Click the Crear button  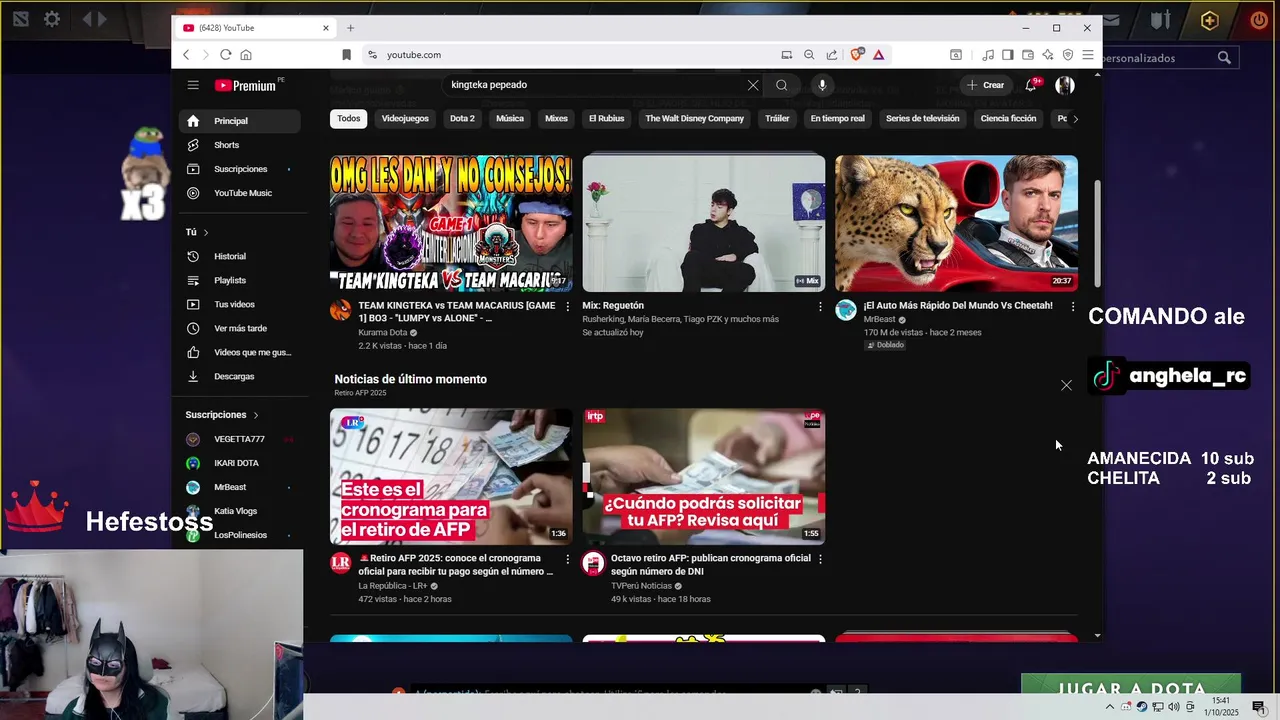tap(985, 85)
